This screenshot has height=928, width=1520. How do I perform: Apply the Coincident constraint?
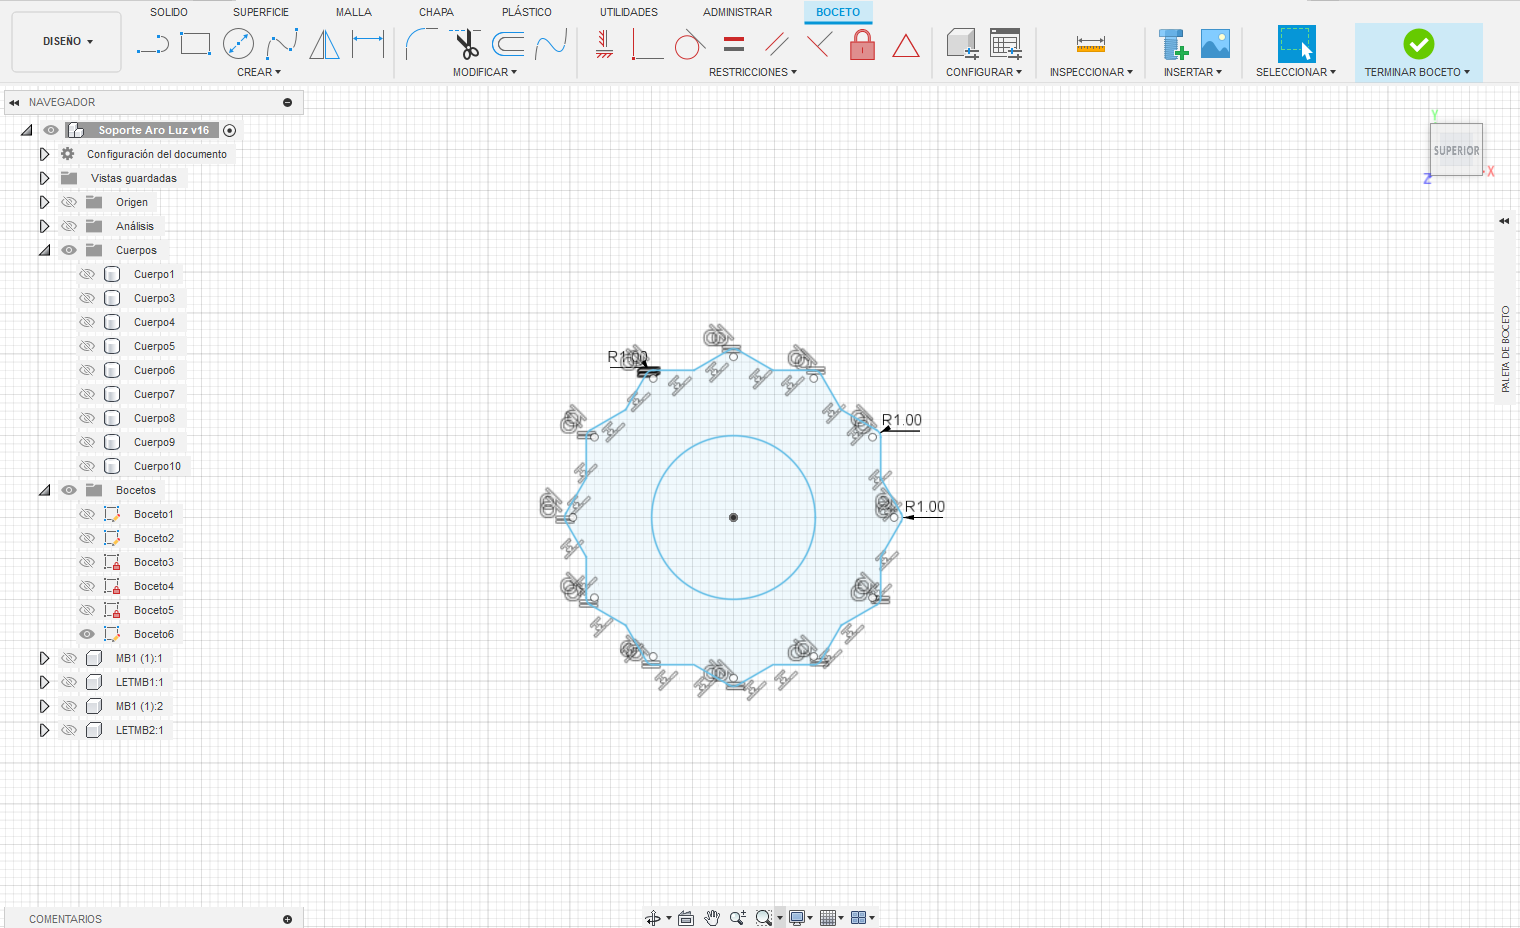(x=647, y=44)
